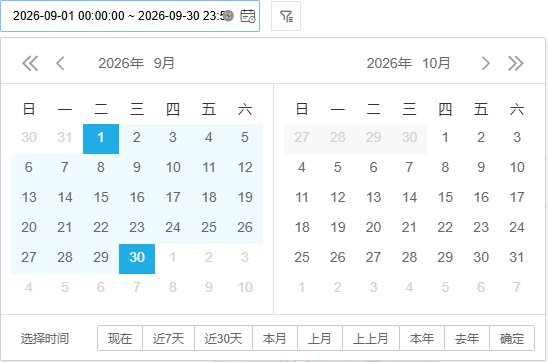Pick September 9 in the calendar

137,167
